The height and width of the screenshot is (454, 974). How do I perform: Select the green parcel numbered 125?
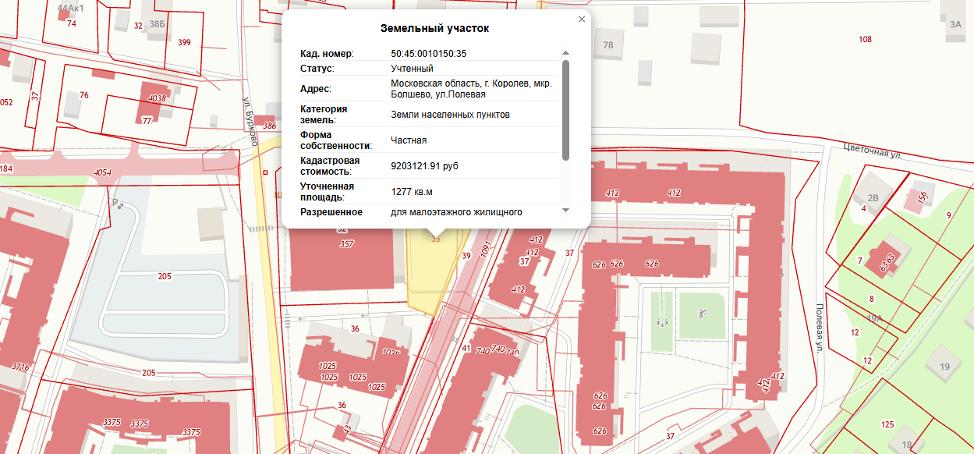[x=886, y=425]
